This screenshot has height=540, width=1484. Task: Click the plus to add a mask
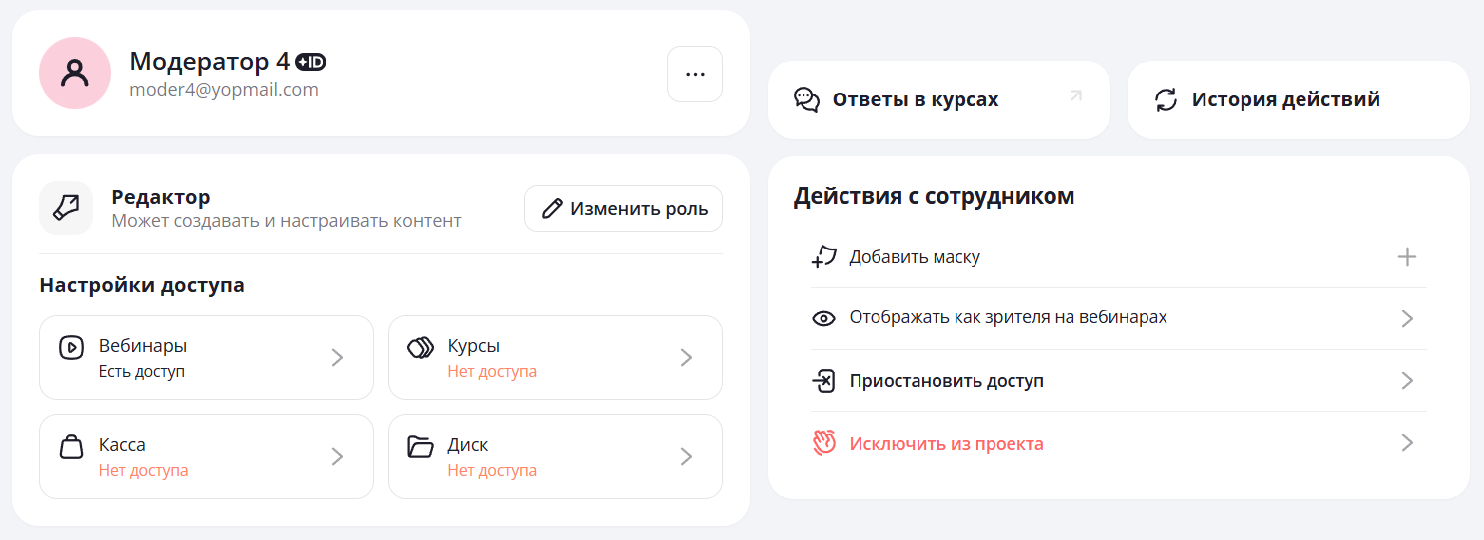1406,257
